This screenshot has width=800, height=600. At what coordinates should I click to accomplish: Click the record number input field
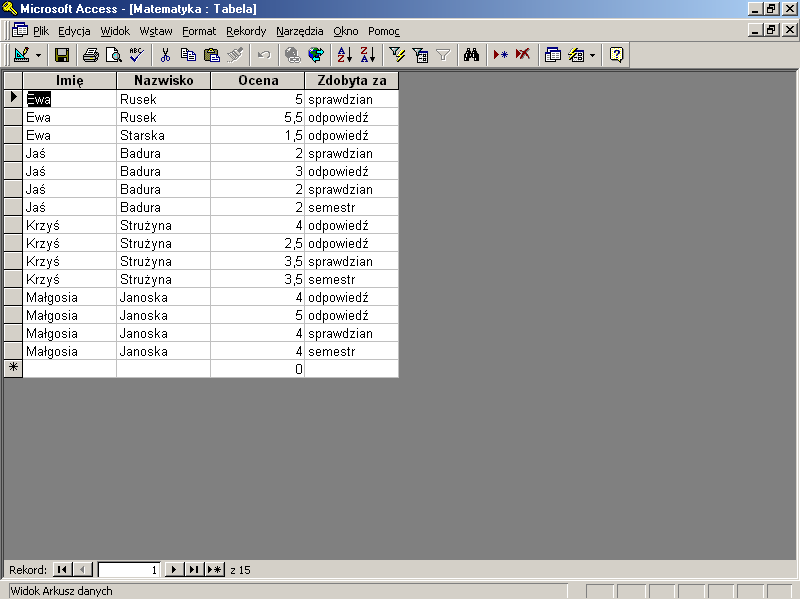tap(128, 569)
